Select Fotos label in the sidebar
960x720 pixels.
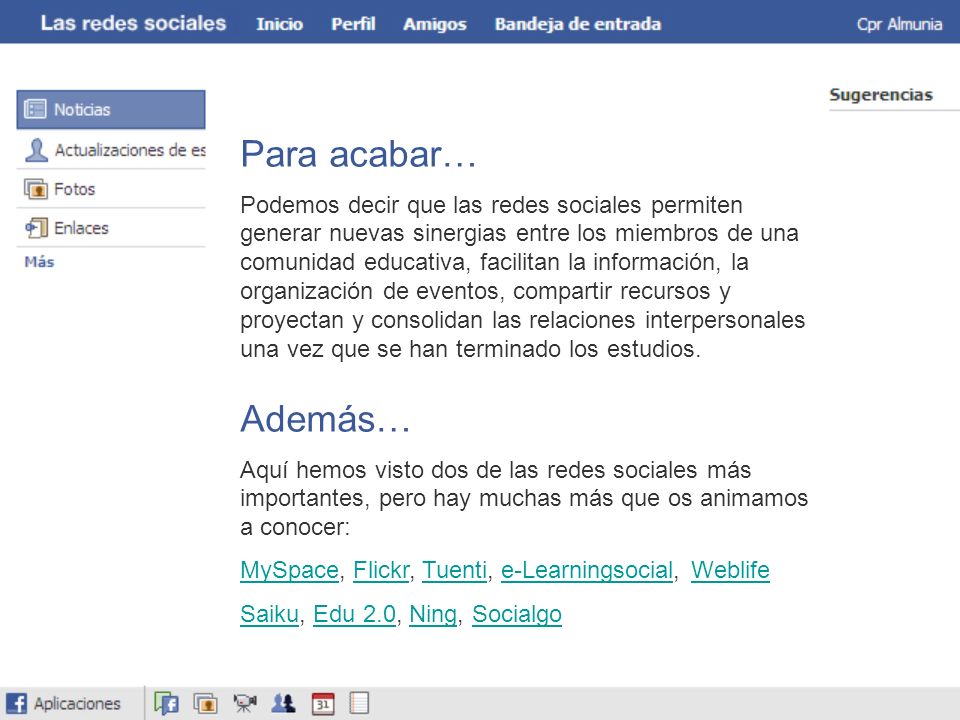[75, 189]
